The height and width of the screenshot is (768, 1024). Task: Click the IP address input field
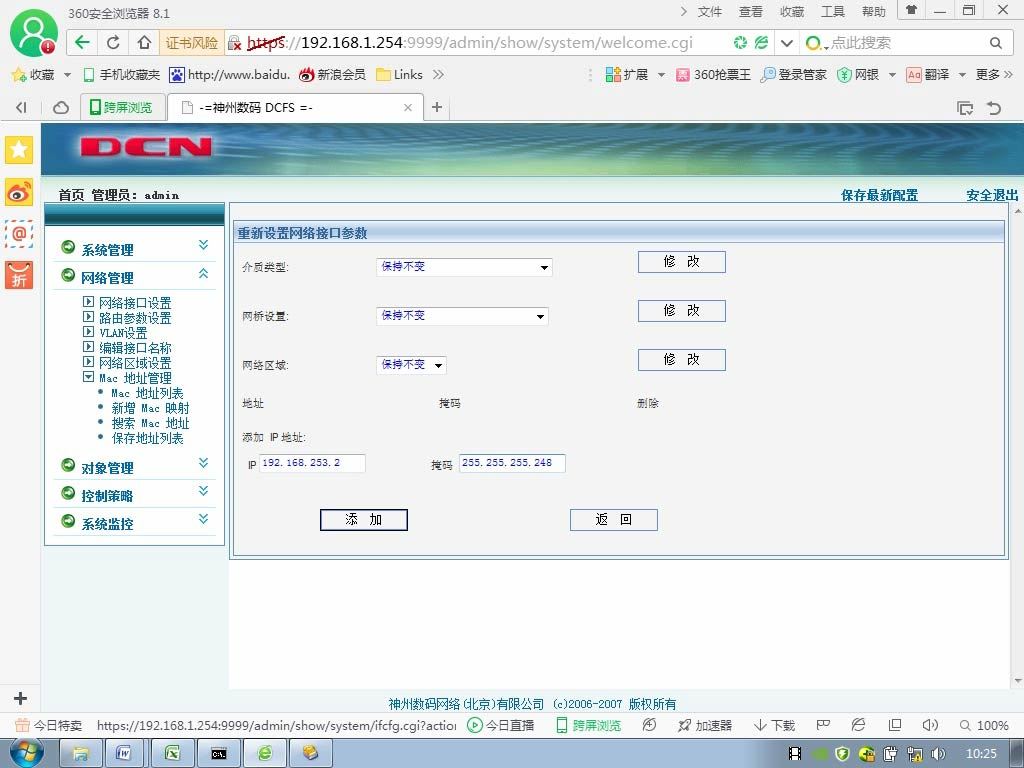312,463
